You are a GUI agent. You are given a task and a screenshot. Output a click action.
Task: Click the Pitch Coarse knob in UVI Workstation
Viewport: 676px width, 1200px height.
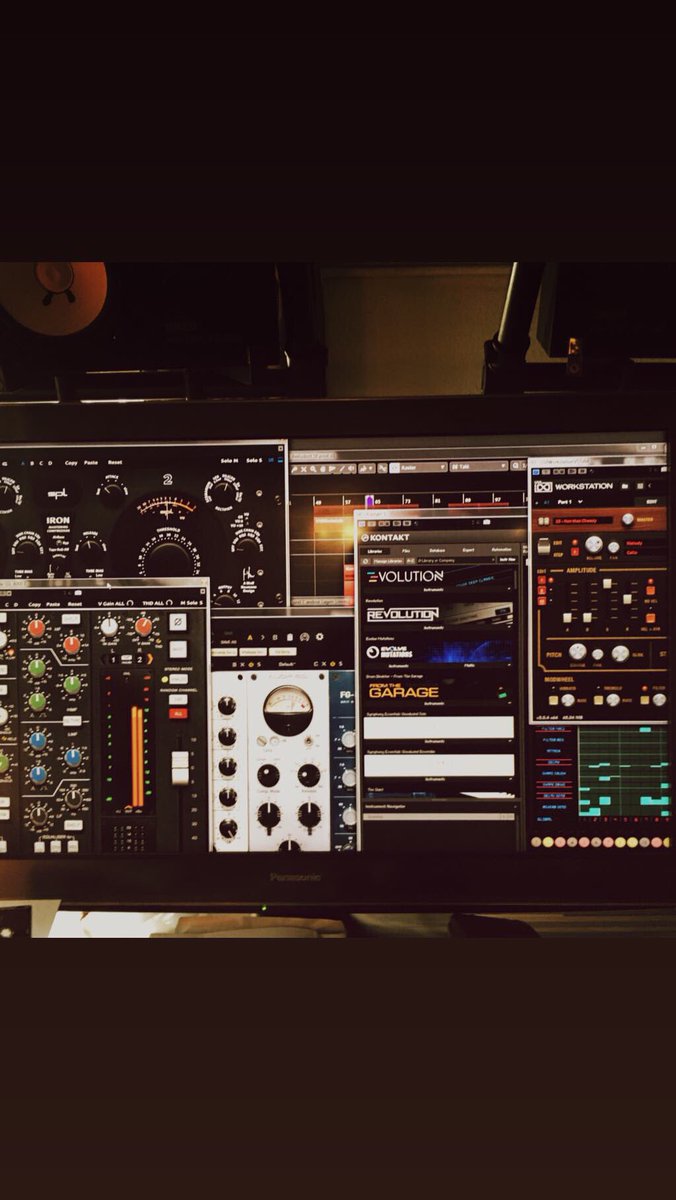tap(578, 651)
